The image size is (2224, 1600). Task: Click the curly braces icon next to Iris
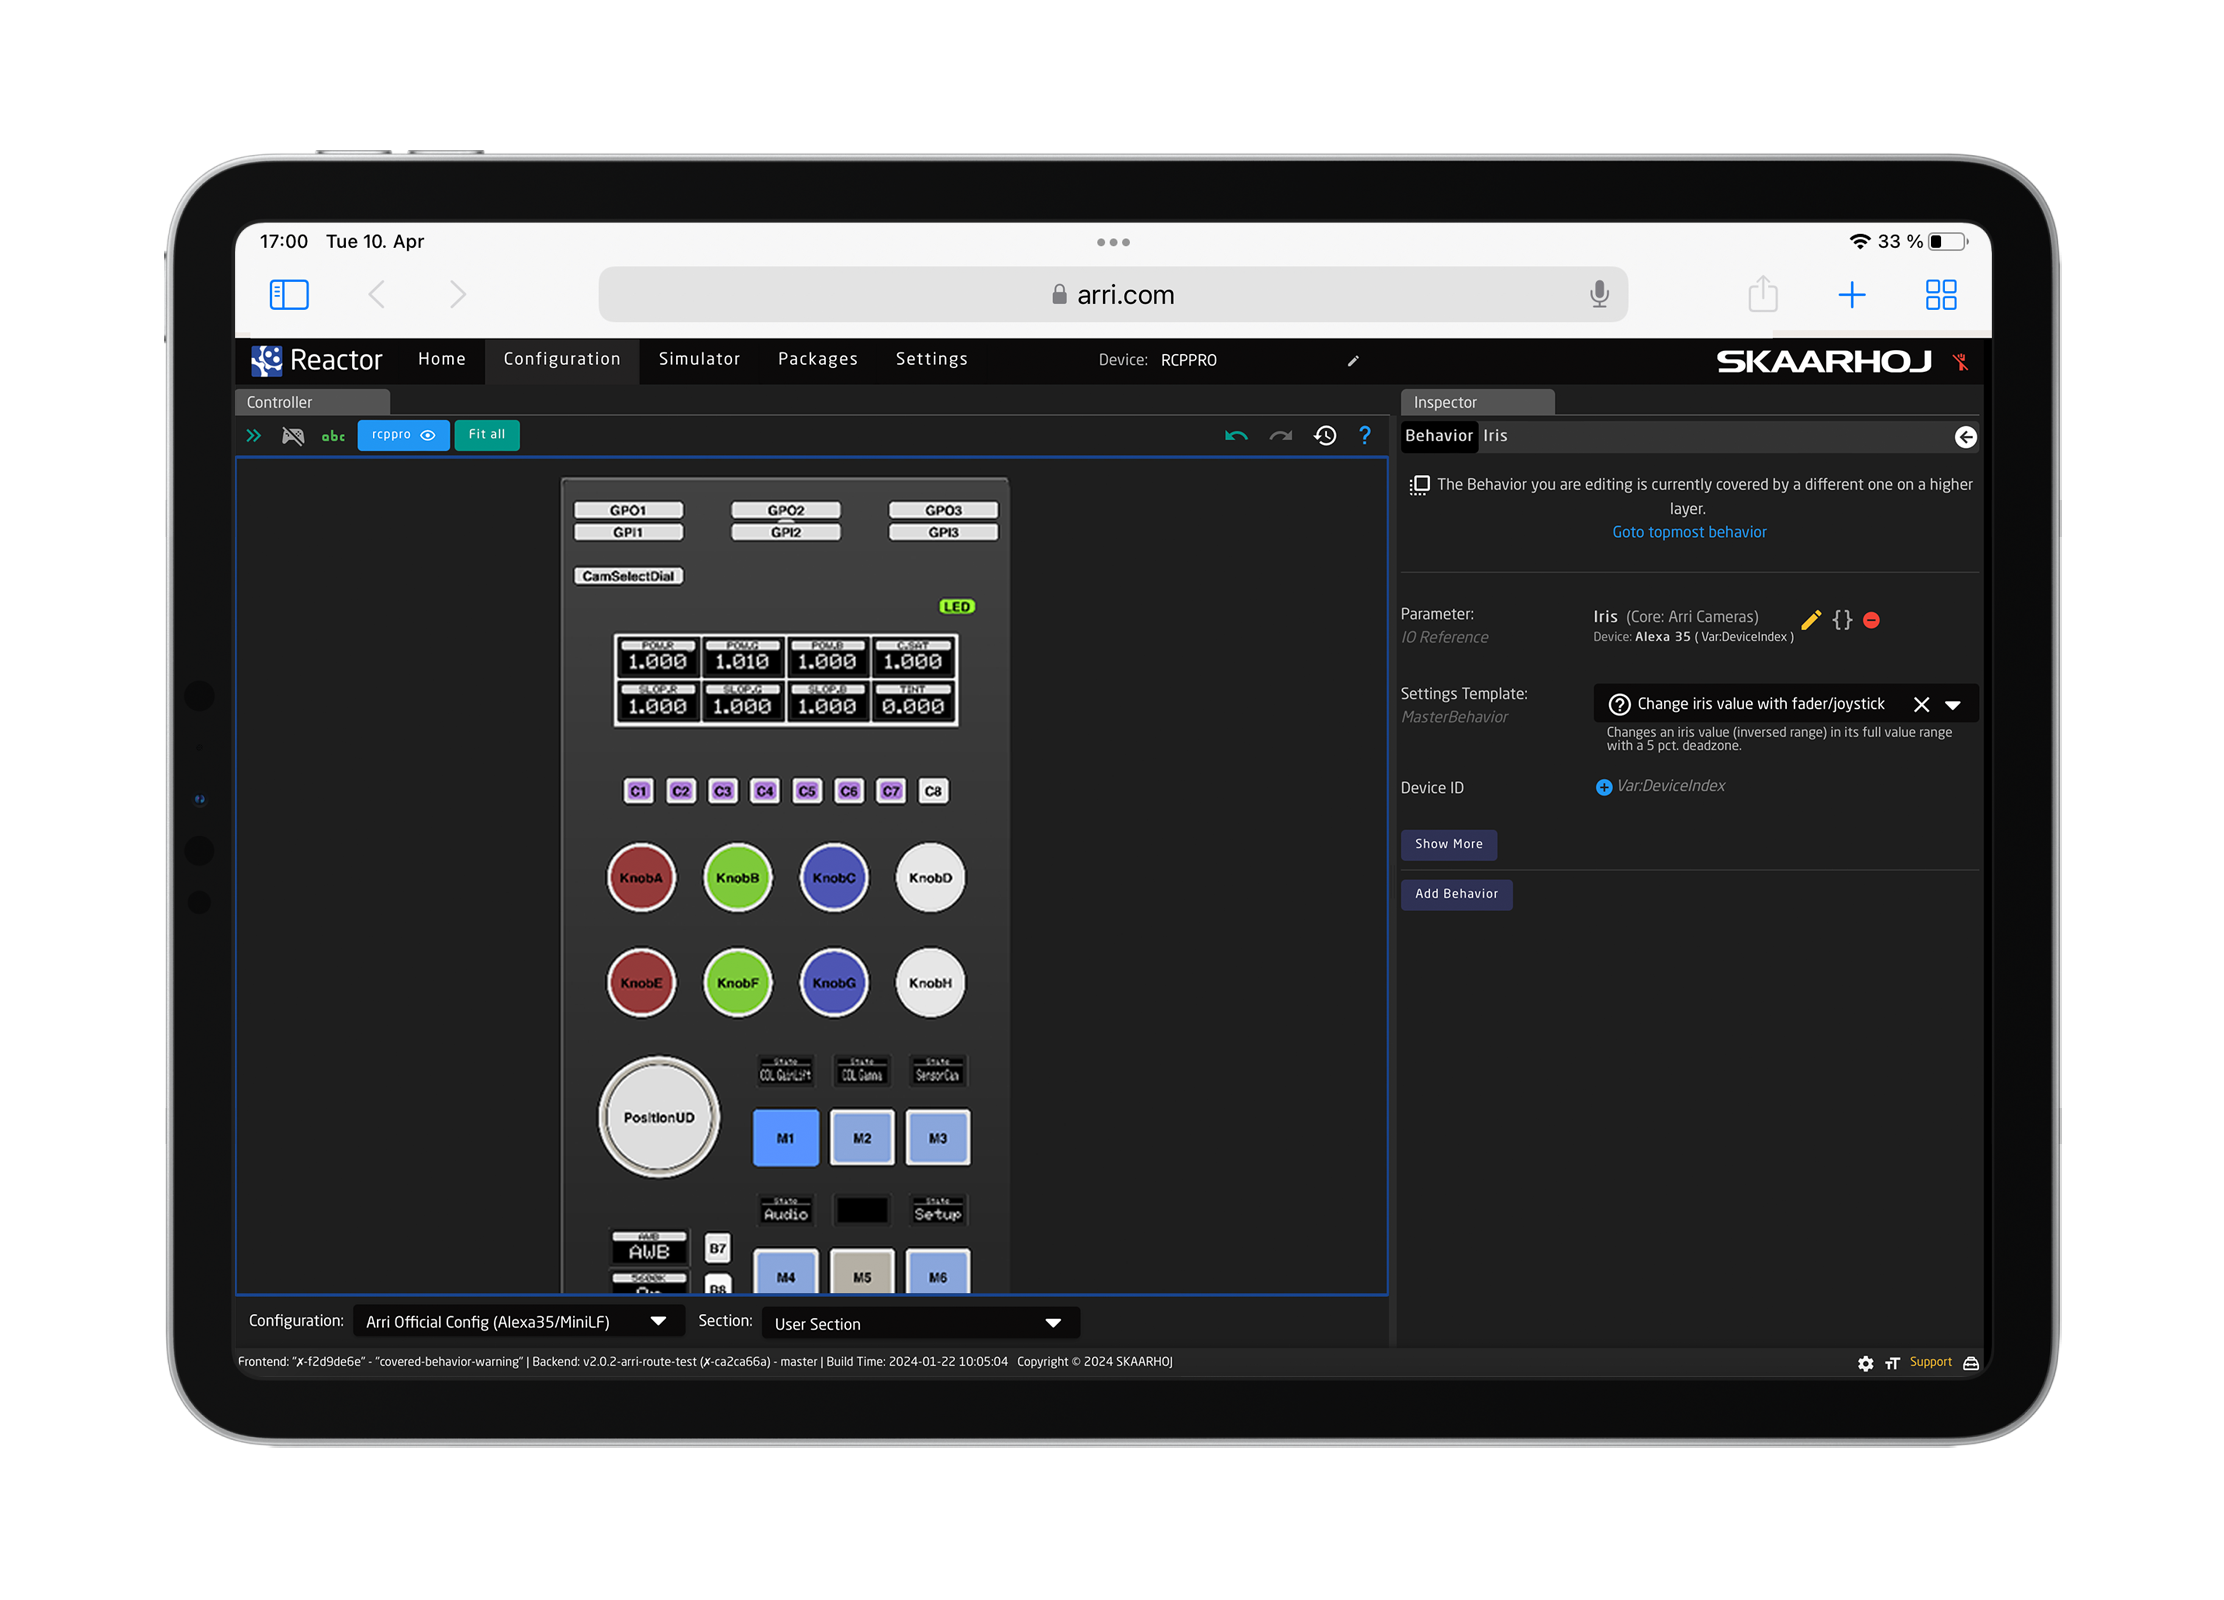tap(1842, 620)
